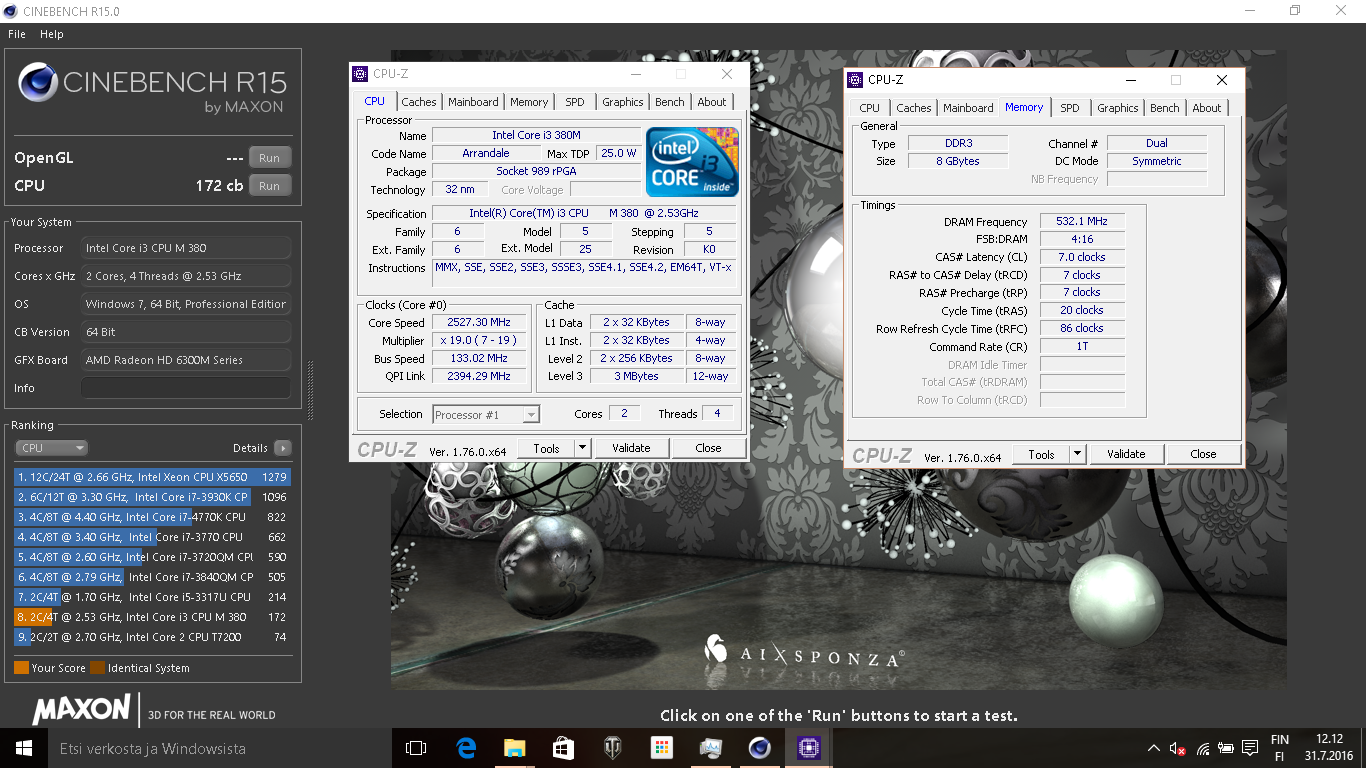Toggle the ranking Details arrow button

282,448
